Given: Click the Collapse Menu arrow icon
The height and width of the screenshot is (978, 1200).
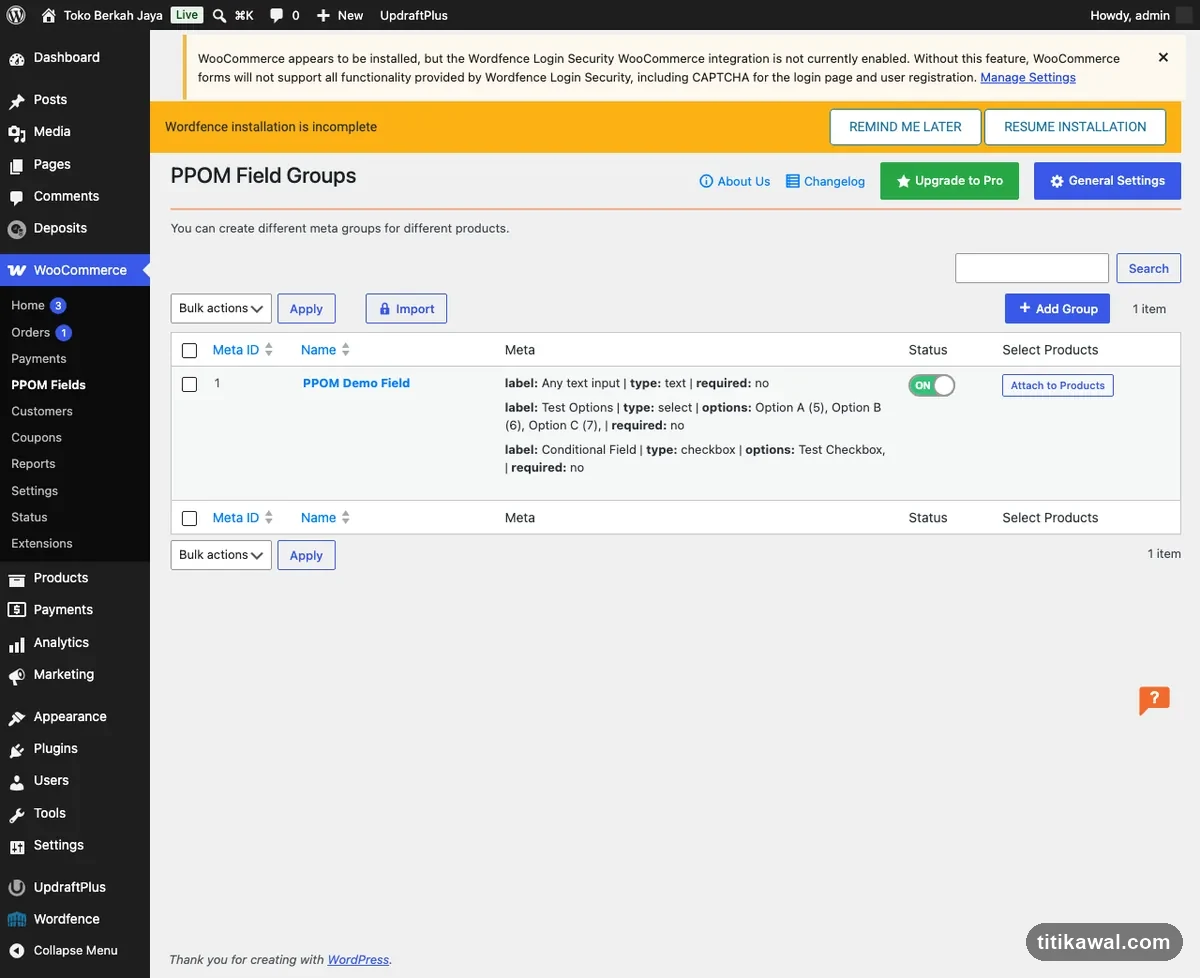Looking at the screenshot, I should click(x=17, y=951).
